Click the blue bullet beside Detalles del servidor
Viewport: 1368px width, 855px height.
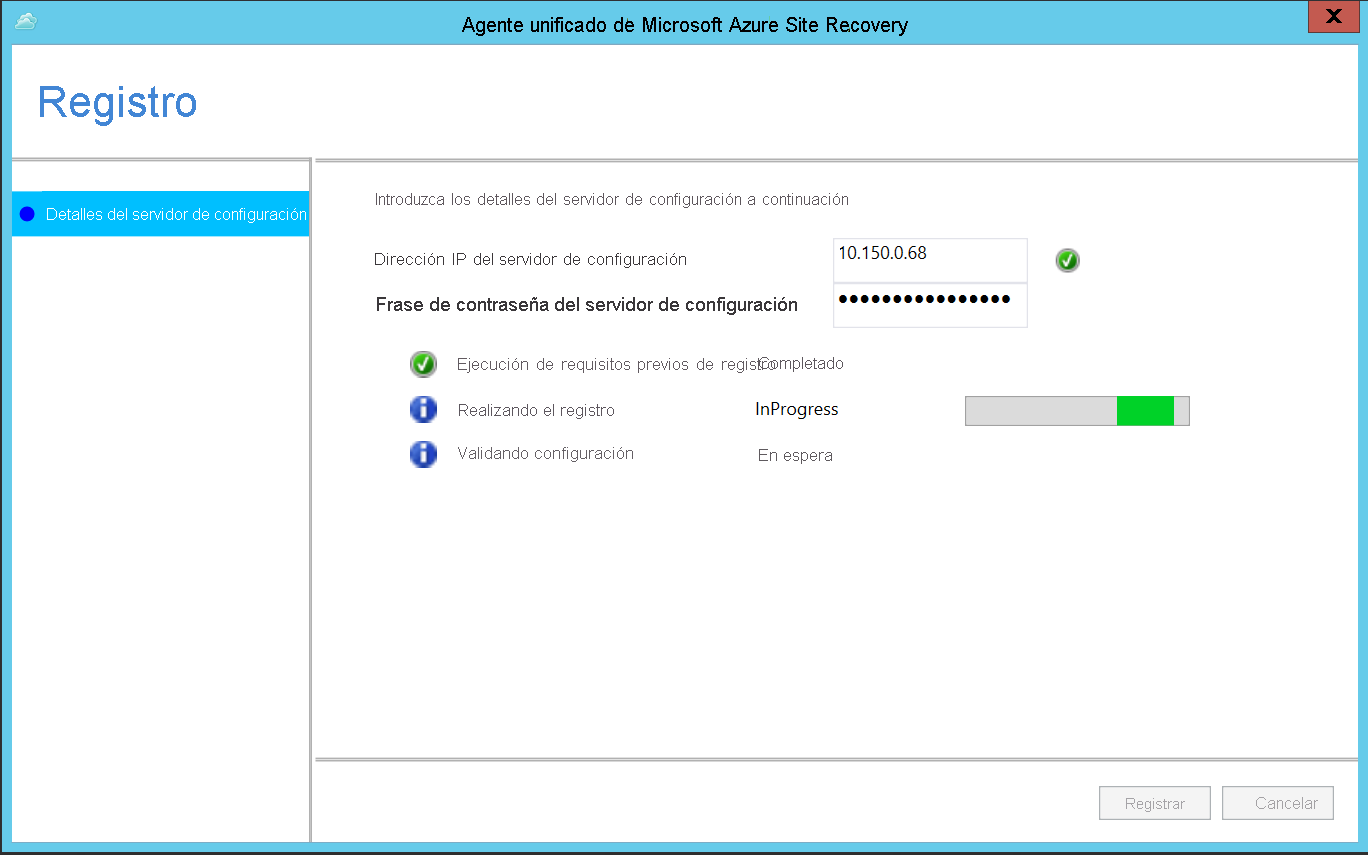pos(27,214)
